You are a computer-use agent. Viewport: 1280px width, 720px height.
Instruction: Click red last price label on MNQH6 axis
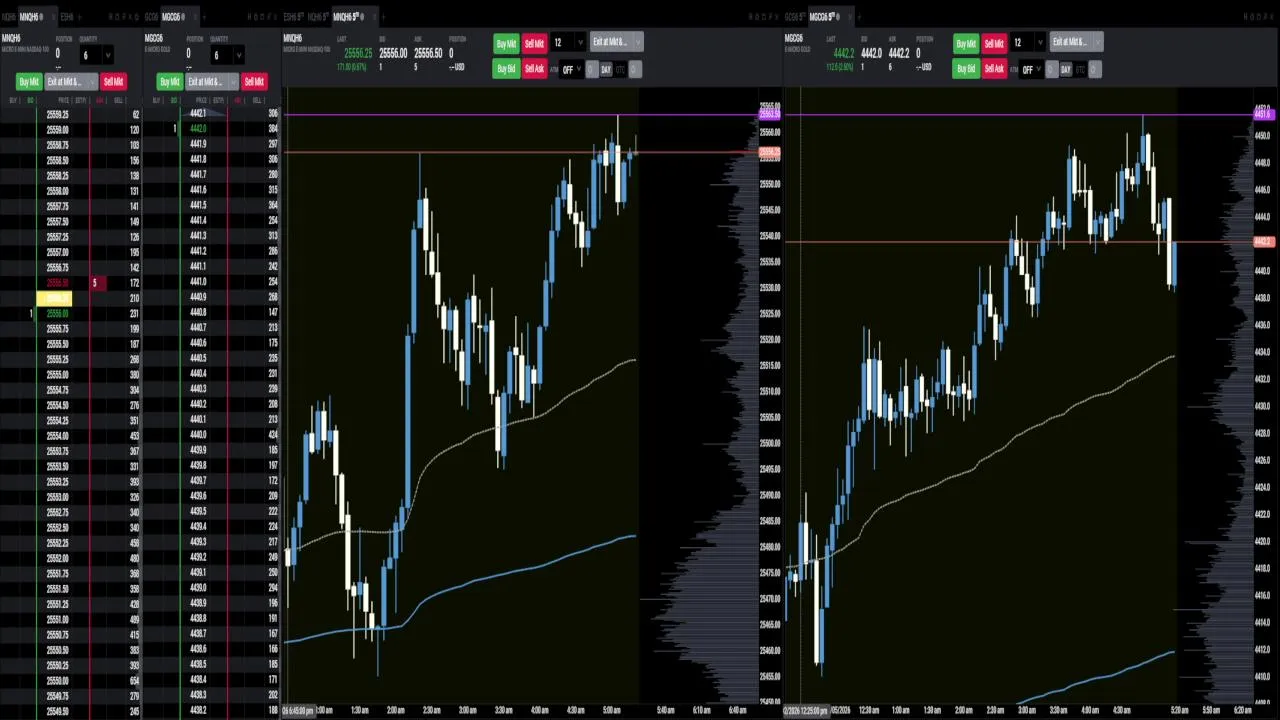coord(770,153)
